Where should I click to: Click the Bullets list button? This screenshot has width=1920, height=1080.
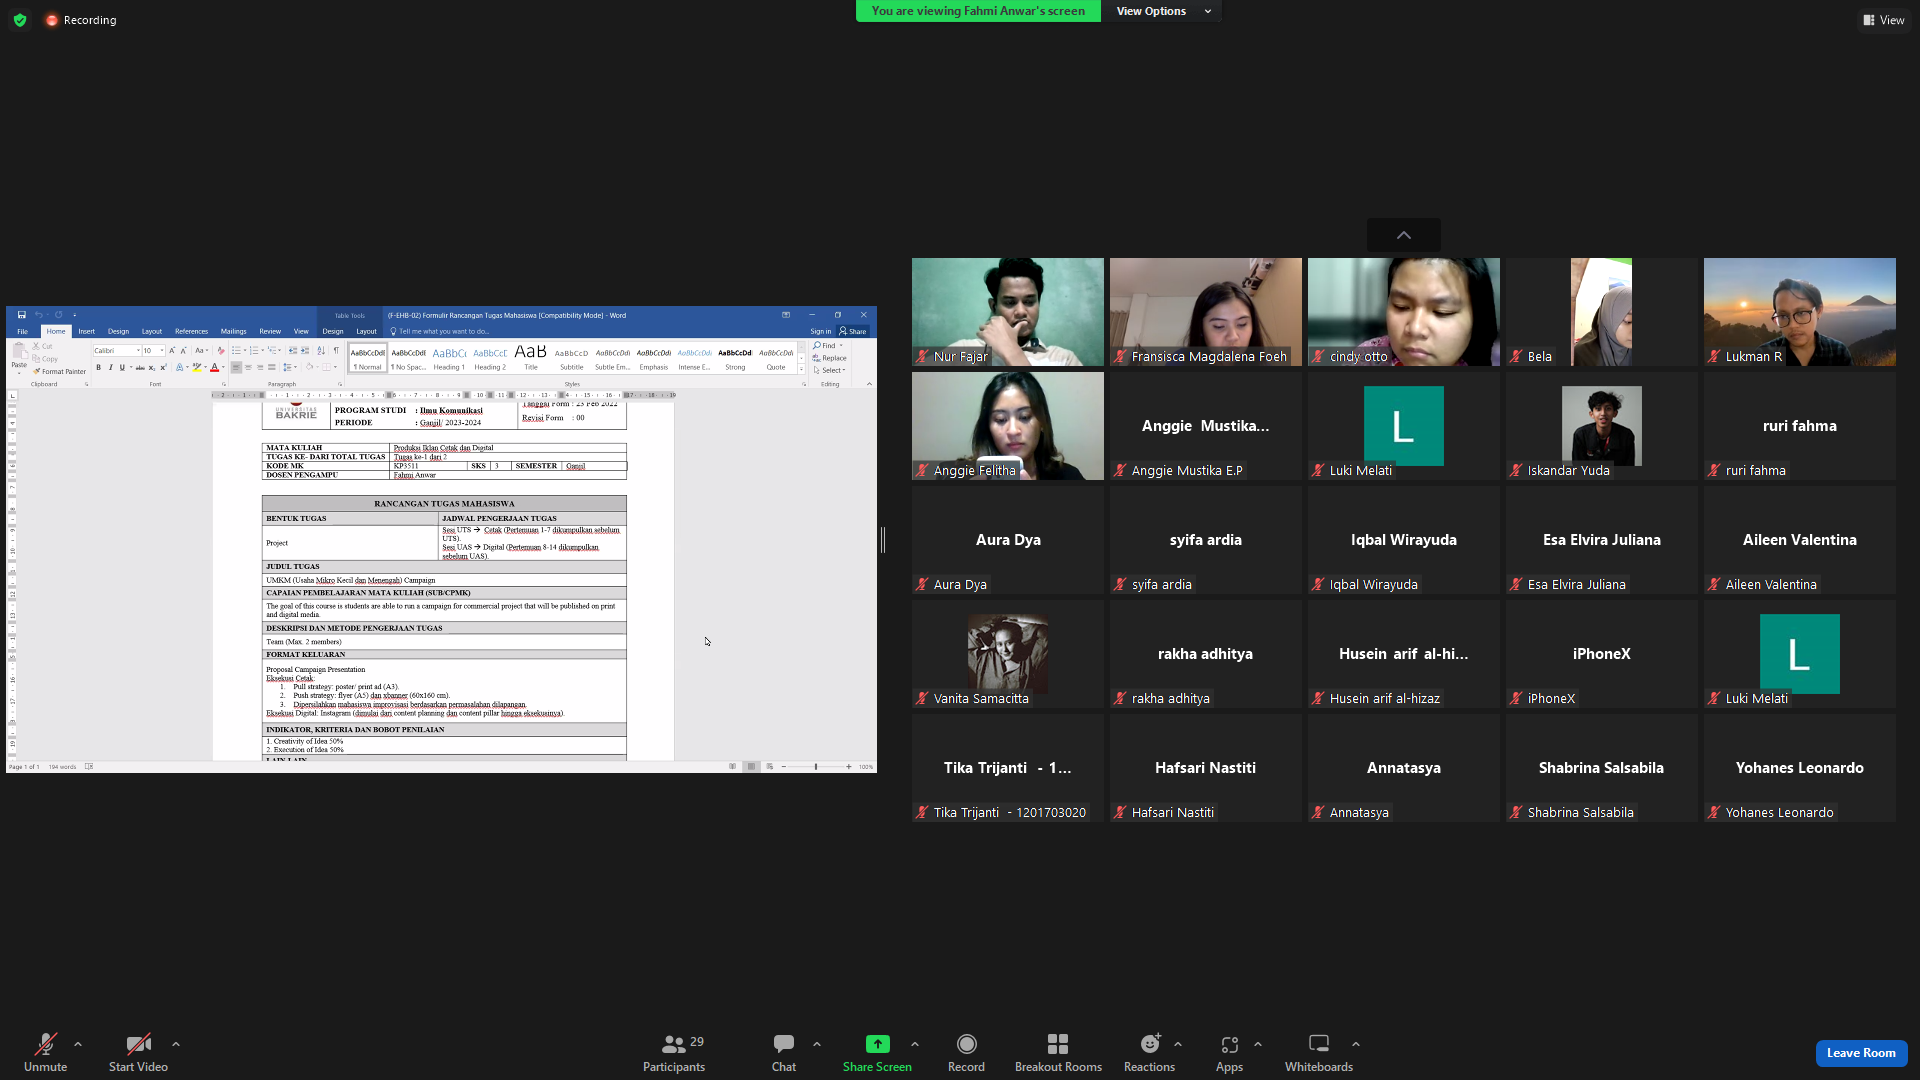(x=236, y=350)
